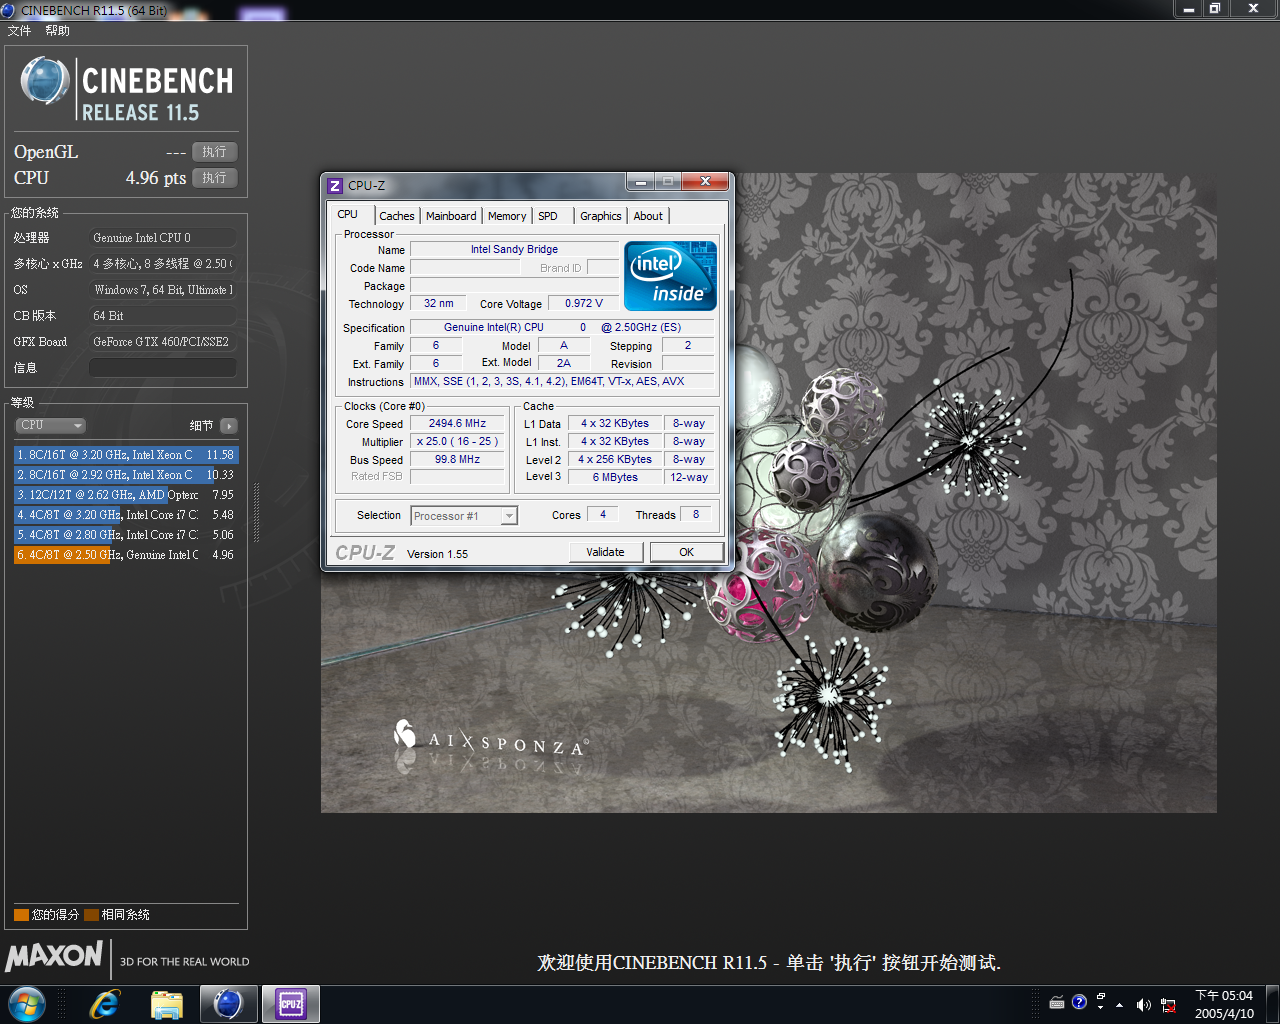Show hidden tray icons arrow
This screenshot has width=1280, height=1024.
[1120, 1005]
